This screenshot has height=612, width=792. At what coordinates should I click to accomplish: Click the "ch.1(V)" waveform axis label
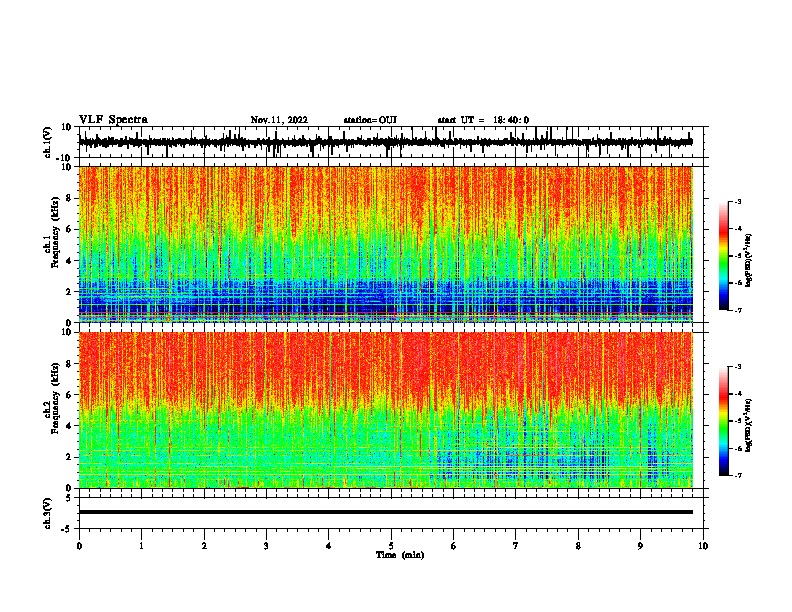[48, 142]
